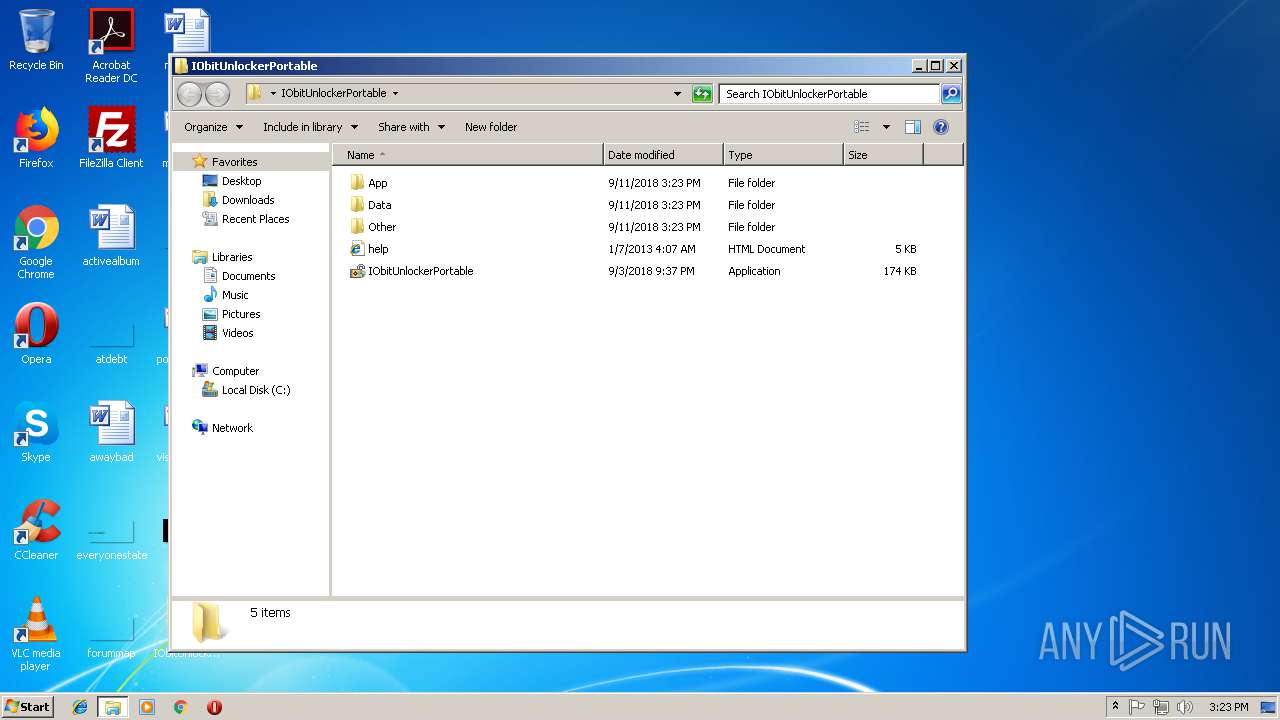Click the Back navigation arrow
1280x720 pixels.
189,94
